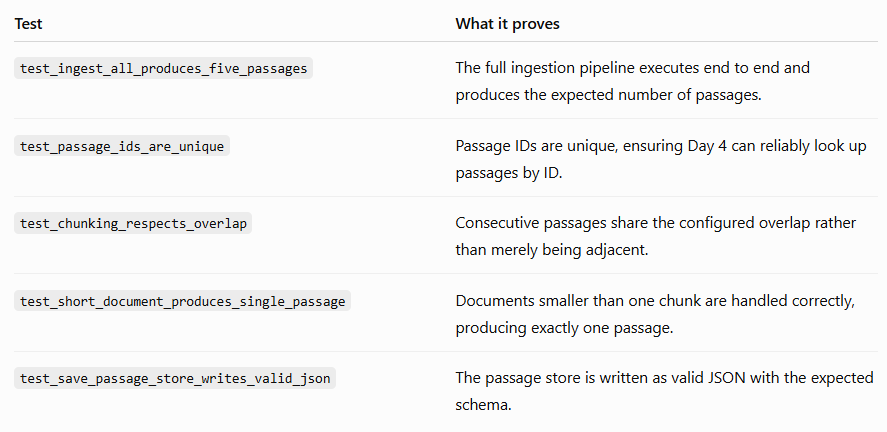Select the test_ingest_all_produces_five_passages code label
This screenshot has width=887, height=432.
[x=163, y=68]
